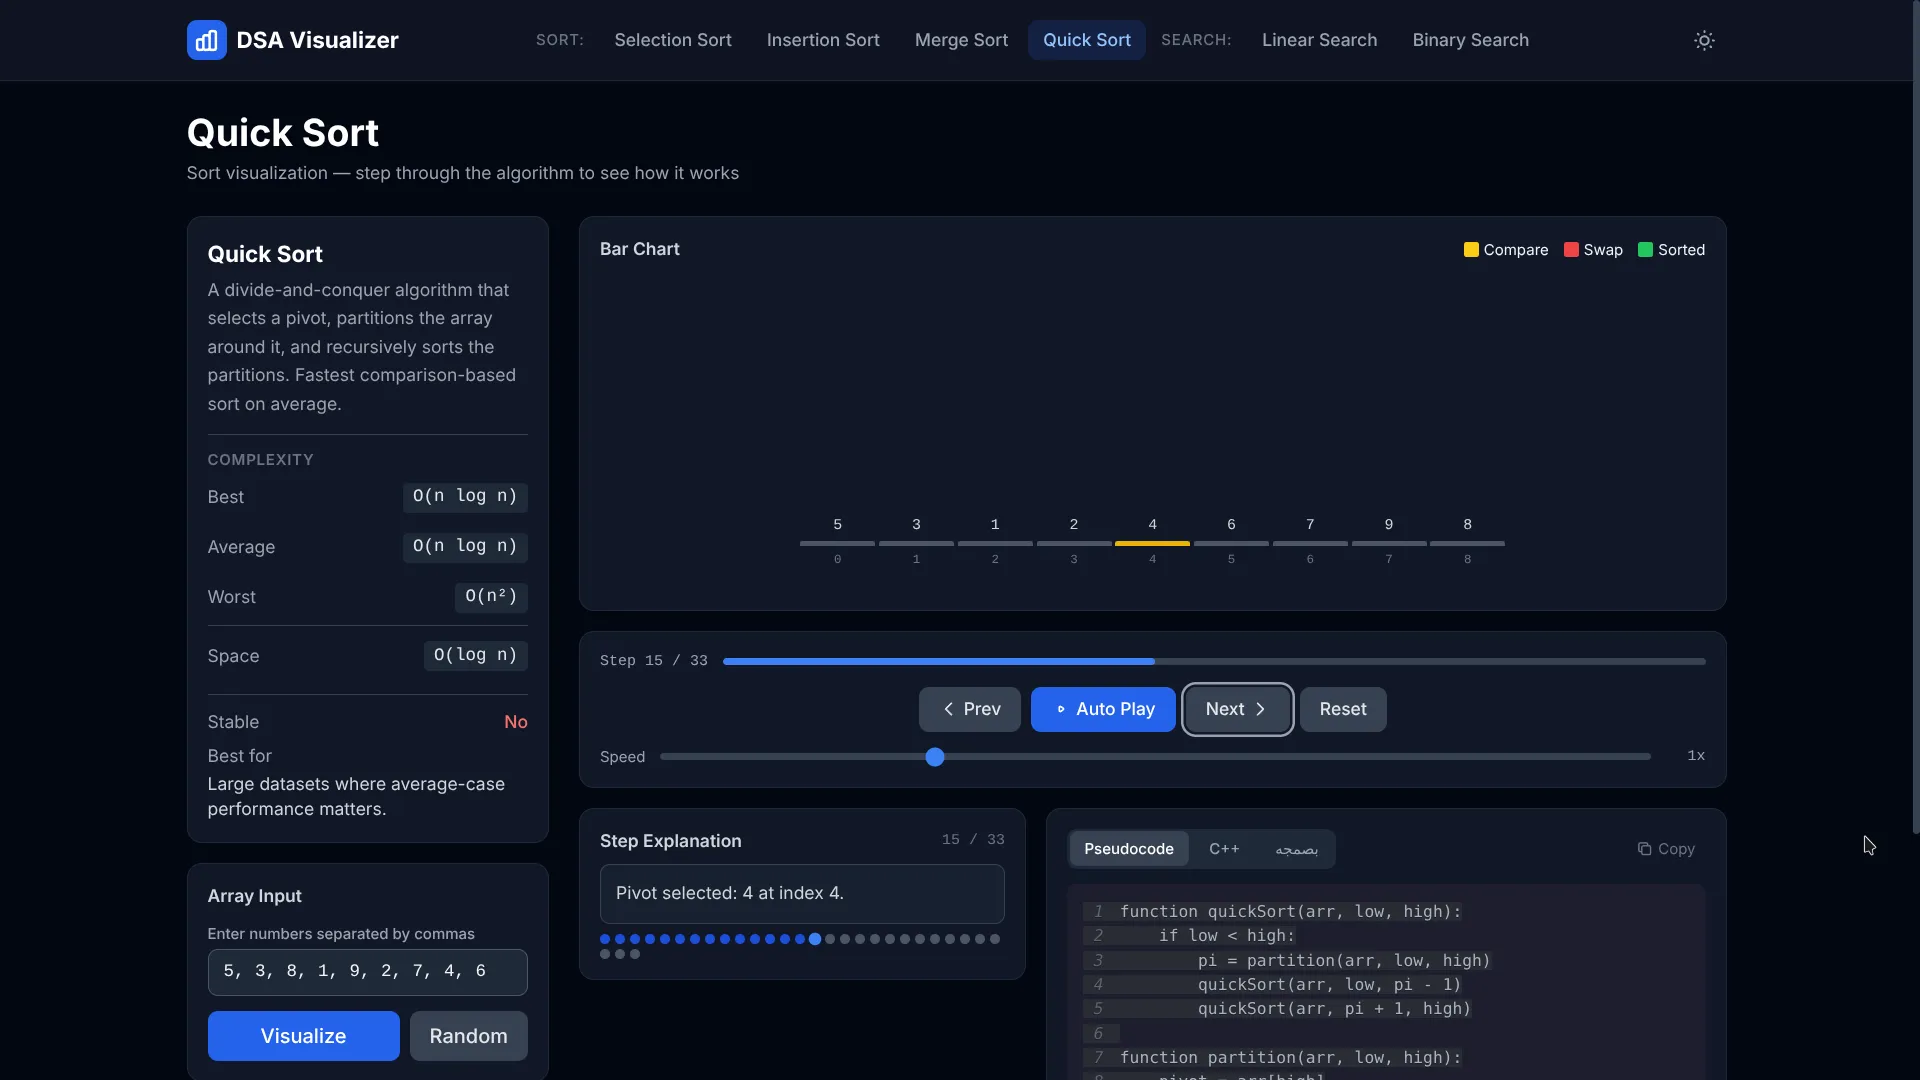The height and width of the screenshot is (1080, 1920).
Task: Click the 'Bar Chart' heading
Action: (x=639, y=249)
